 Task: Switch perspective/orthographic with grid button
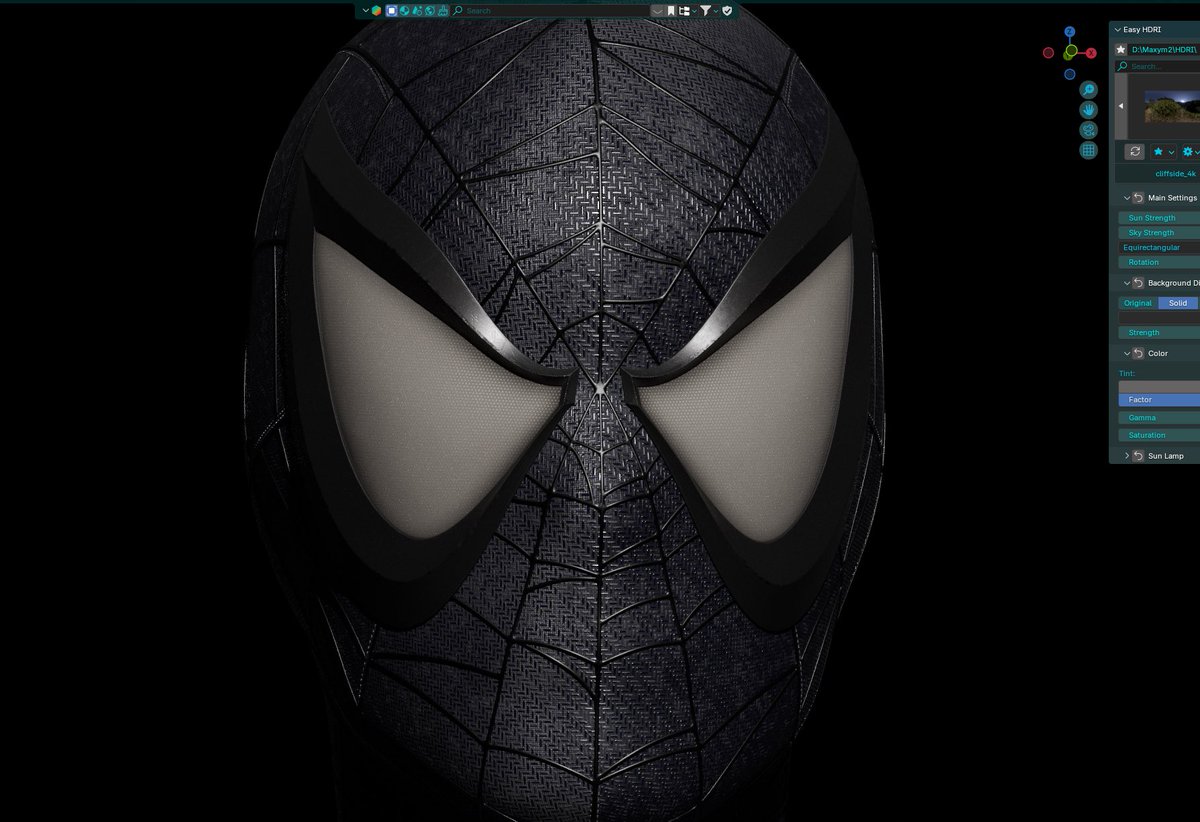[1088, 150]
